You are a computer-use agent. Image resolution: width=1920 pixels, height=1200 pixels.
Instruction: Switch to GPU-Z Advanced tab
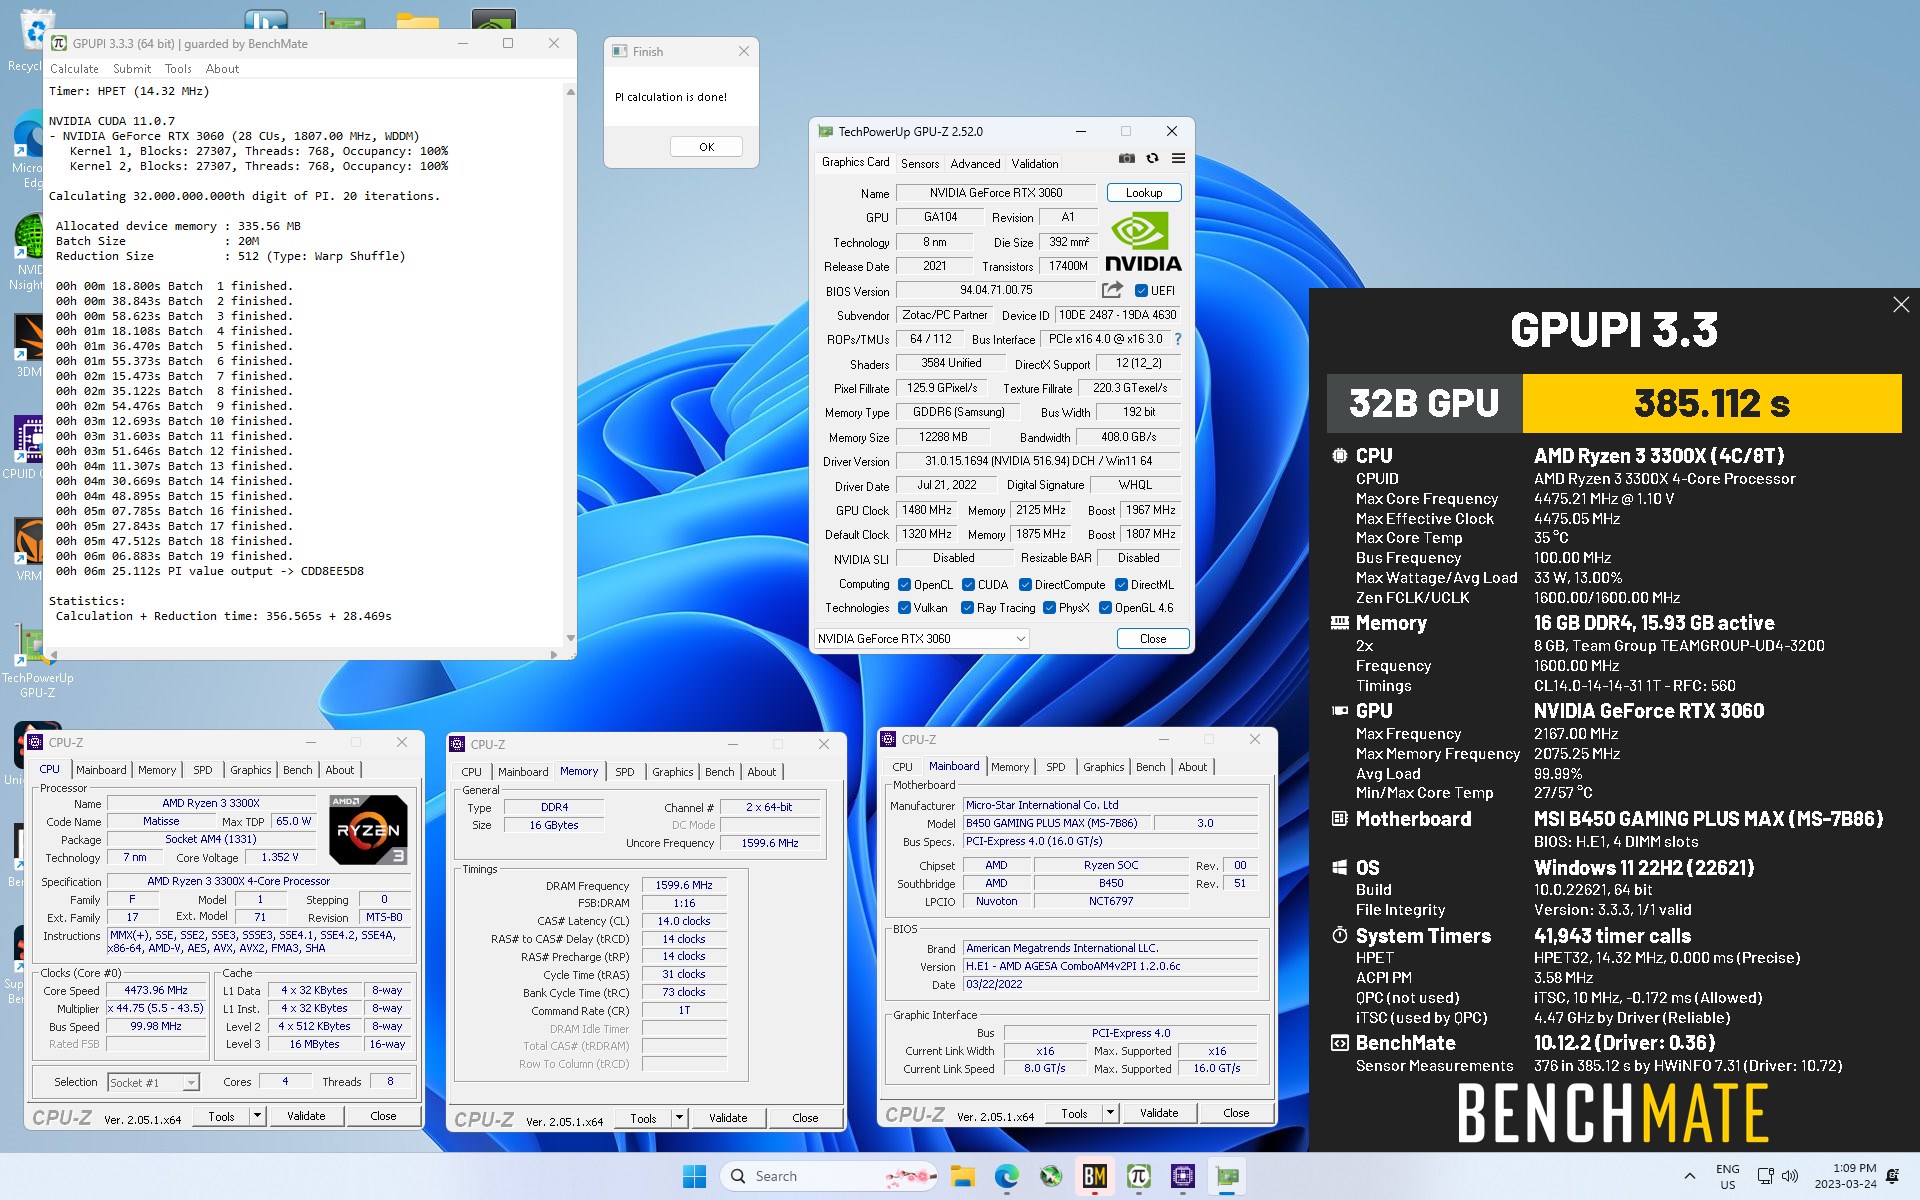click(975, 164)
